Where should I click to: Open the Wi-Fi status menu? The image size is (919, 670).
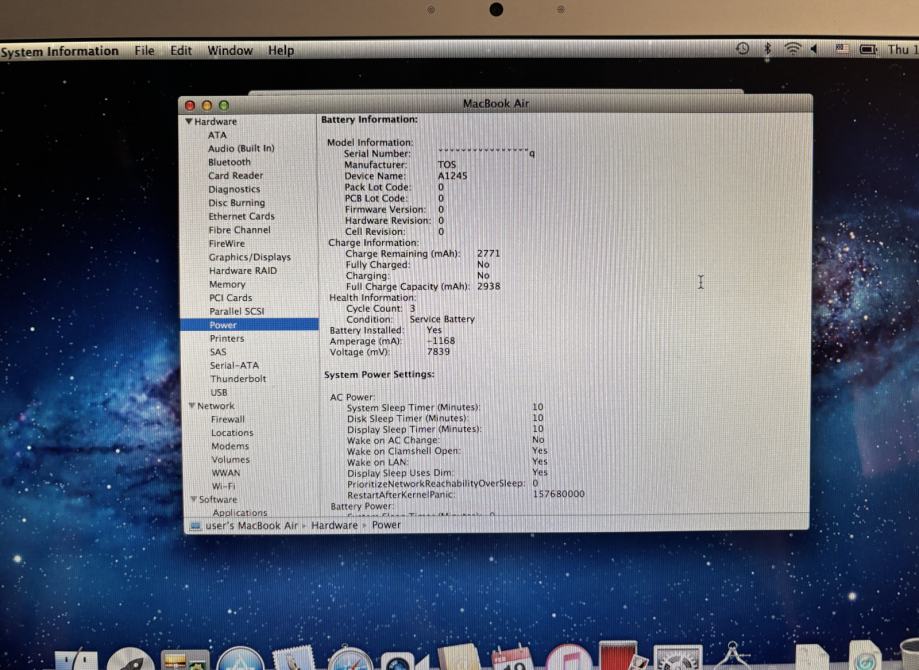click(792, 49)
